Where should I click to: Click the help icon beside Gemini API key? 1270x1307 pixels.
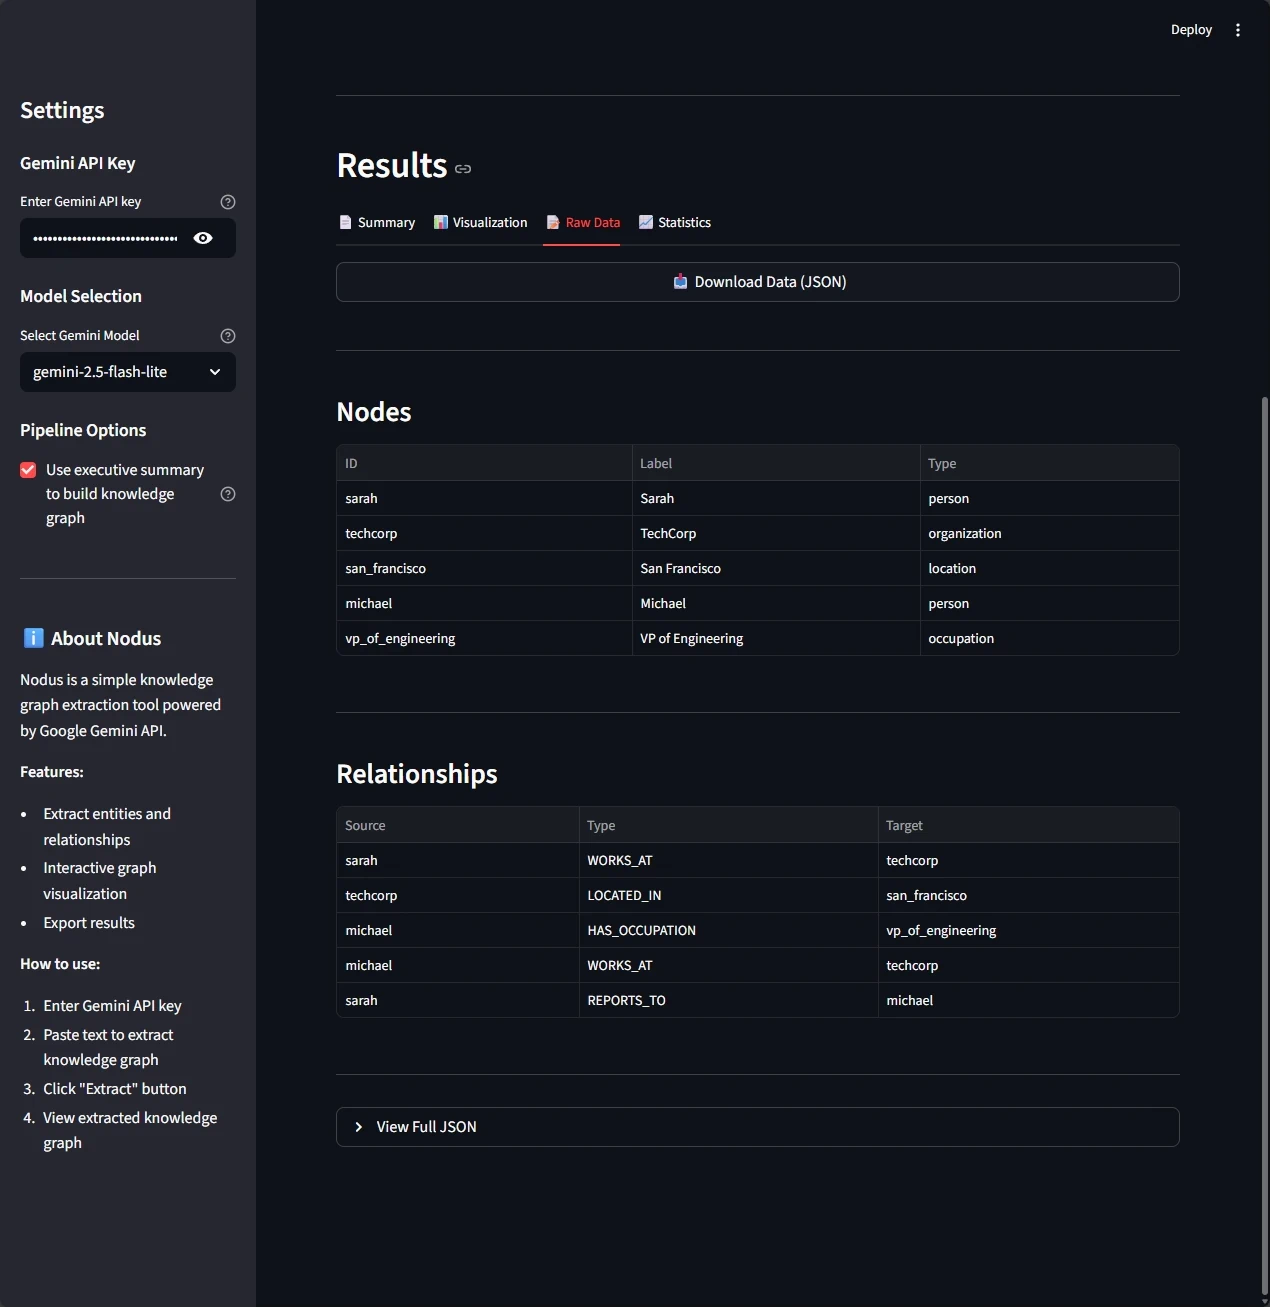[227, 201]
